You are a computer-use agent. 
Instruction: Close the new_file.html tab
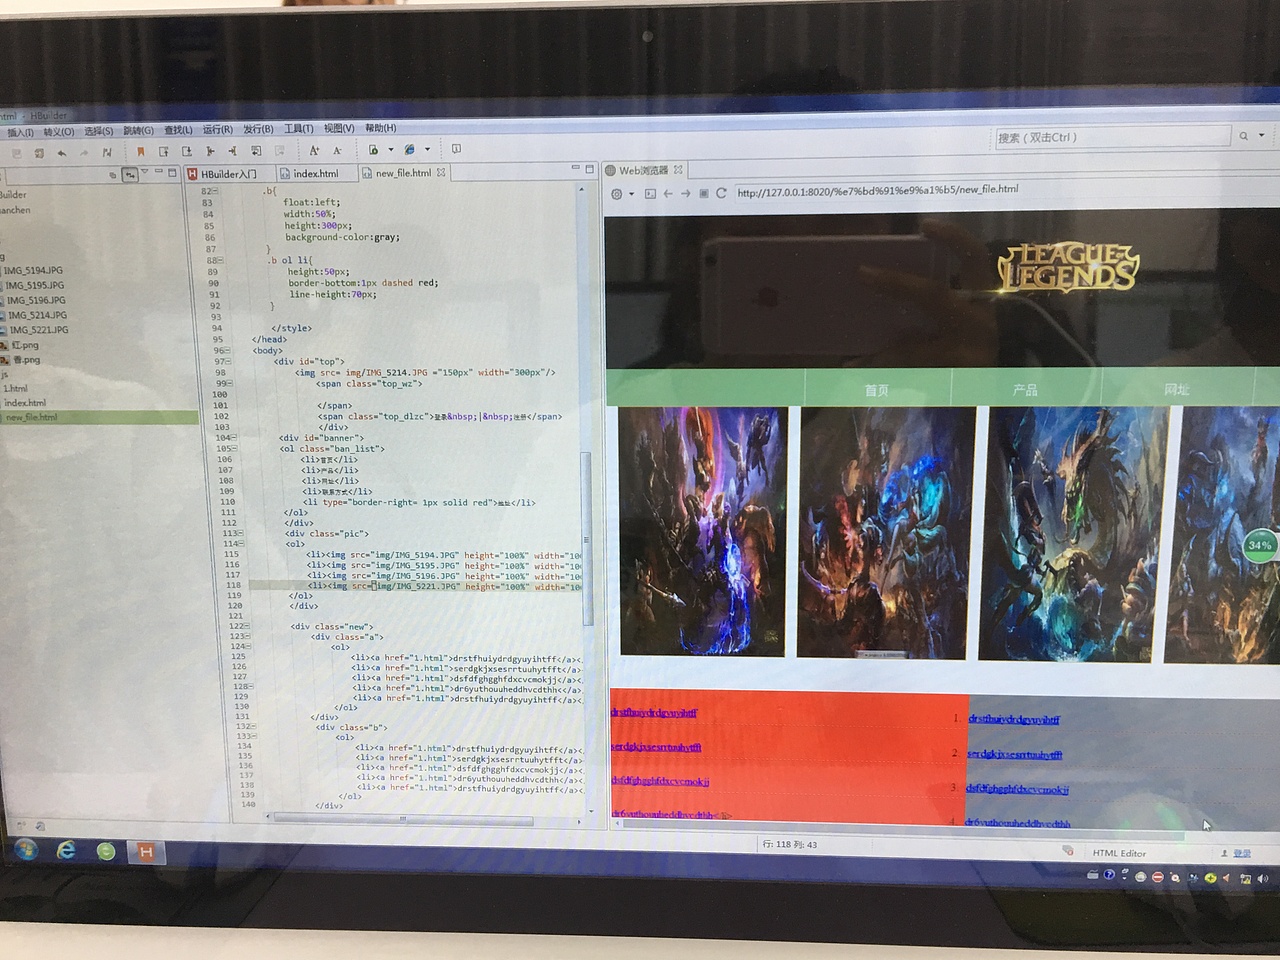pyautogui.click(x=441, y=172)
